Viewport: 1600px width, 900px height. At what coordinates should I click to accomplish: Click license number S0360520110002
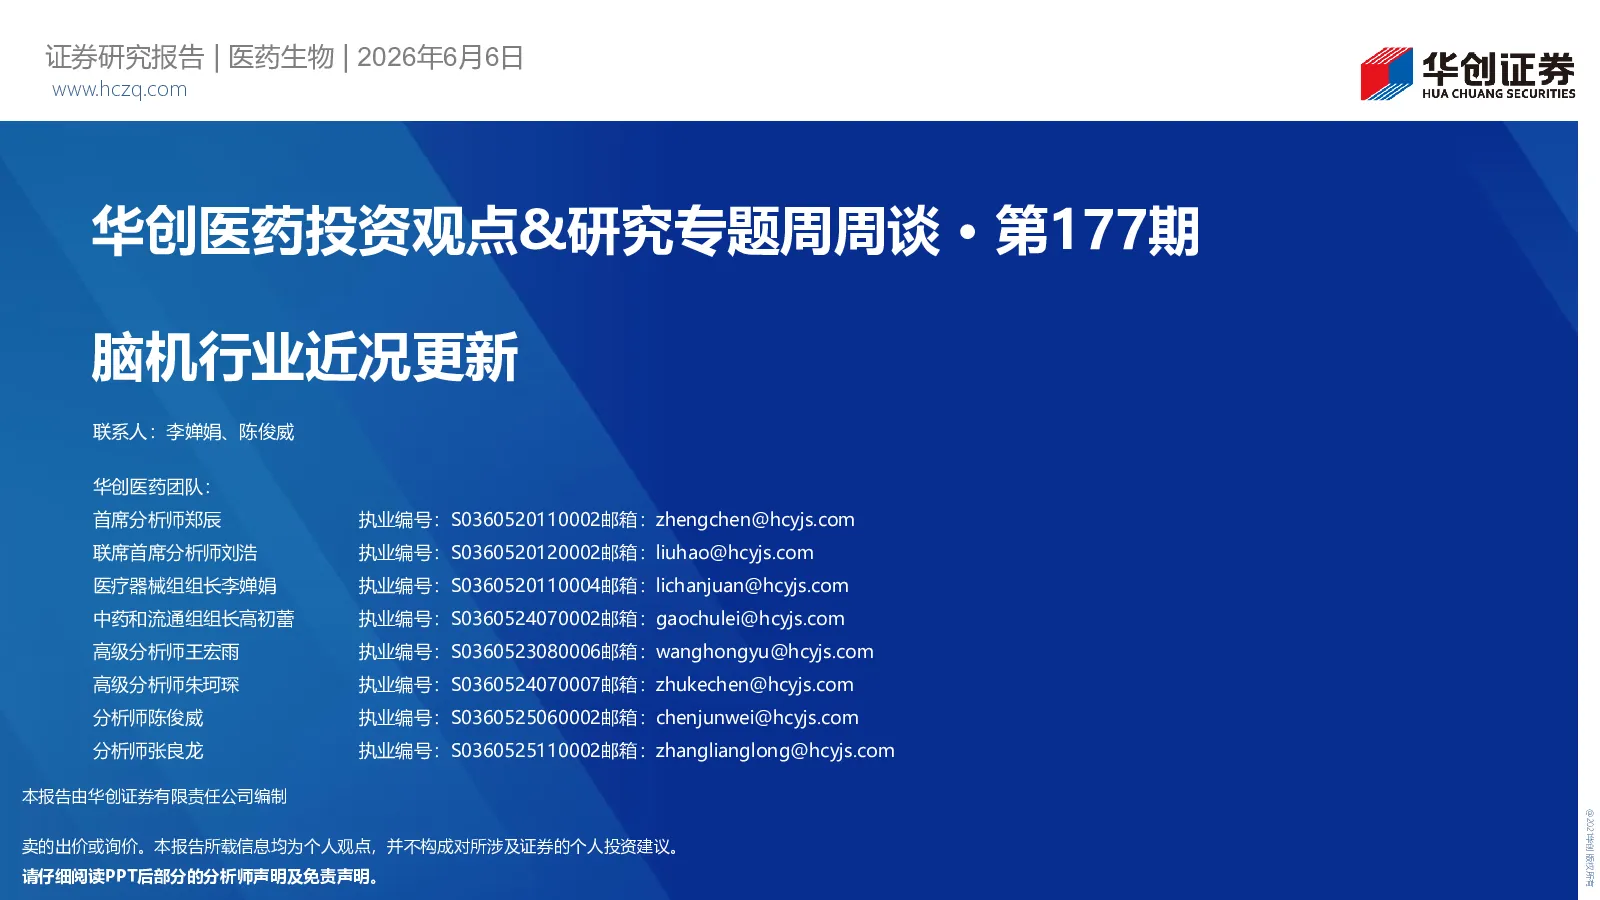coord(525,520)
